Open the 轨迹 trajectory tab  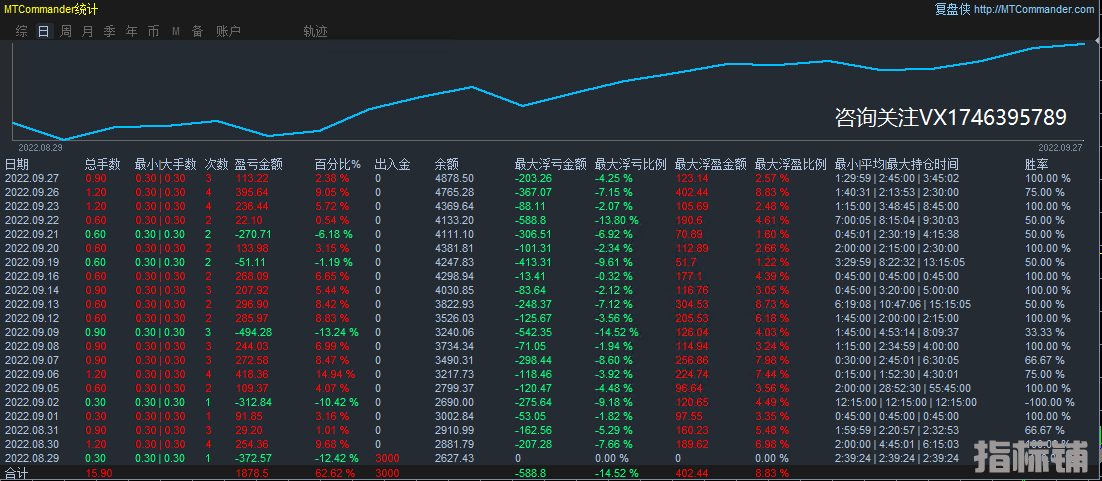316,31
